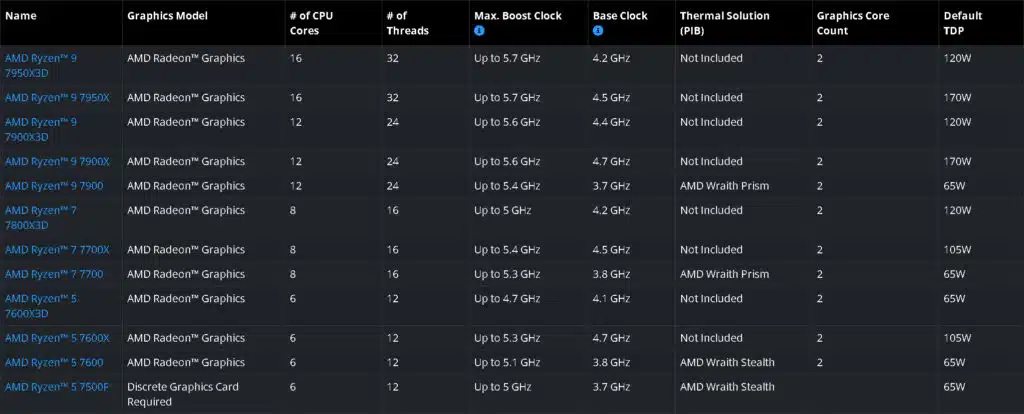Click the Max. Boost Clock info icon
The width and height of the screenshot is (1024, 414).
(479, 31)
